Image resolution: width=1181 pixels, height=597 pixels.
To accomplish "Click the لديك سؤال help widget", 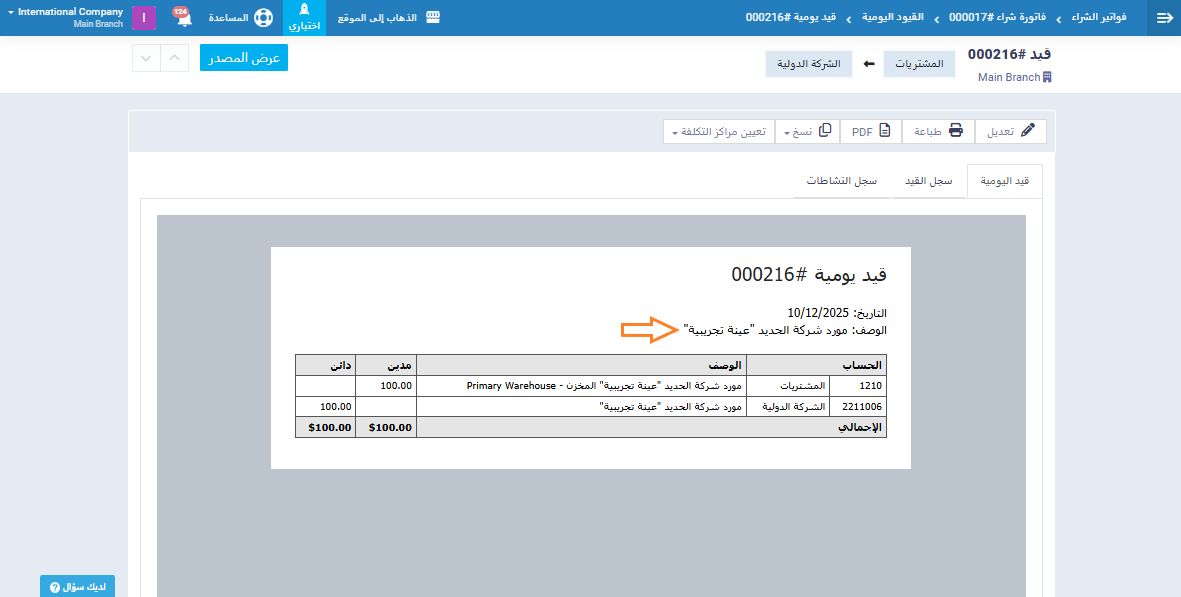I will click(77, 586).
